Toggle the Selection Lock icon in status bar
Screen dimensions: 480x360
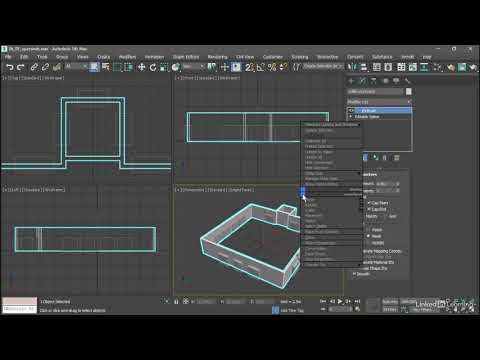(176, 301)
